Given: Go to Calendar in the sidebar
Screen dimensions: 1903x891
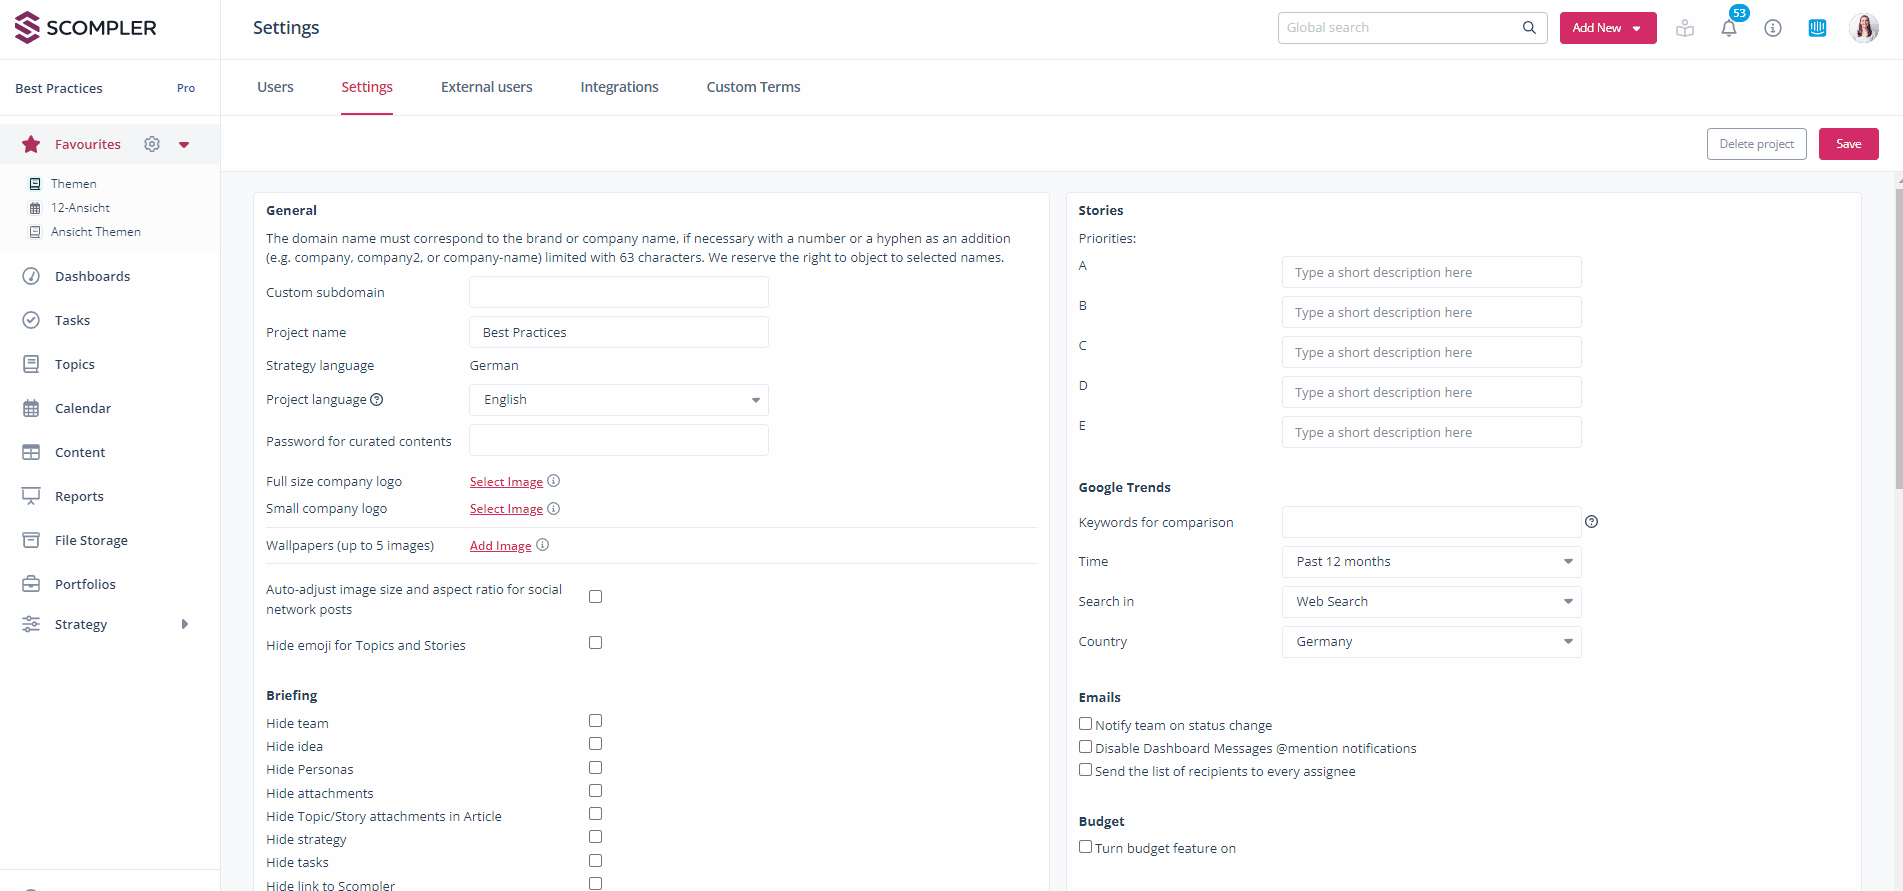Looking at the screenshot, I should tap(83, 408).
